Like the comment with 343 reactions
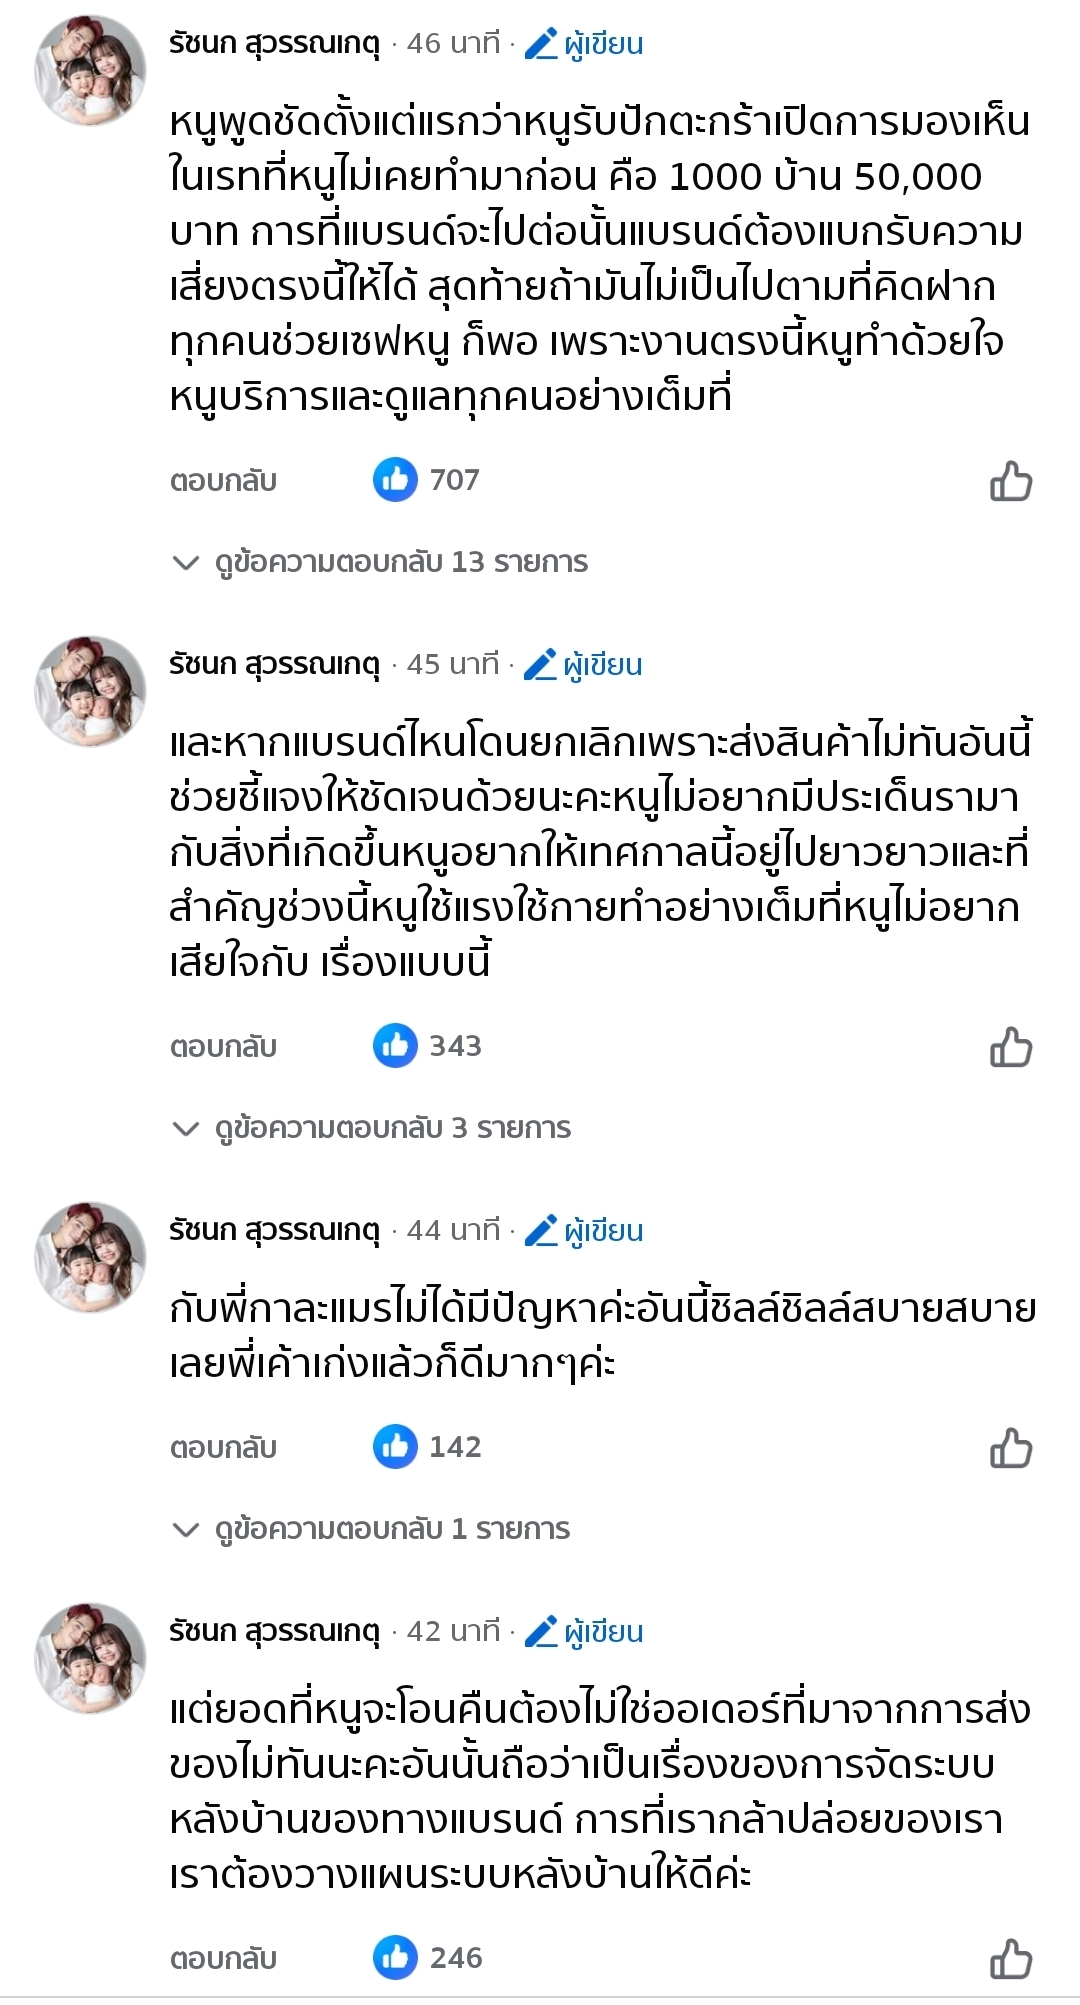 point(1010,1047)
